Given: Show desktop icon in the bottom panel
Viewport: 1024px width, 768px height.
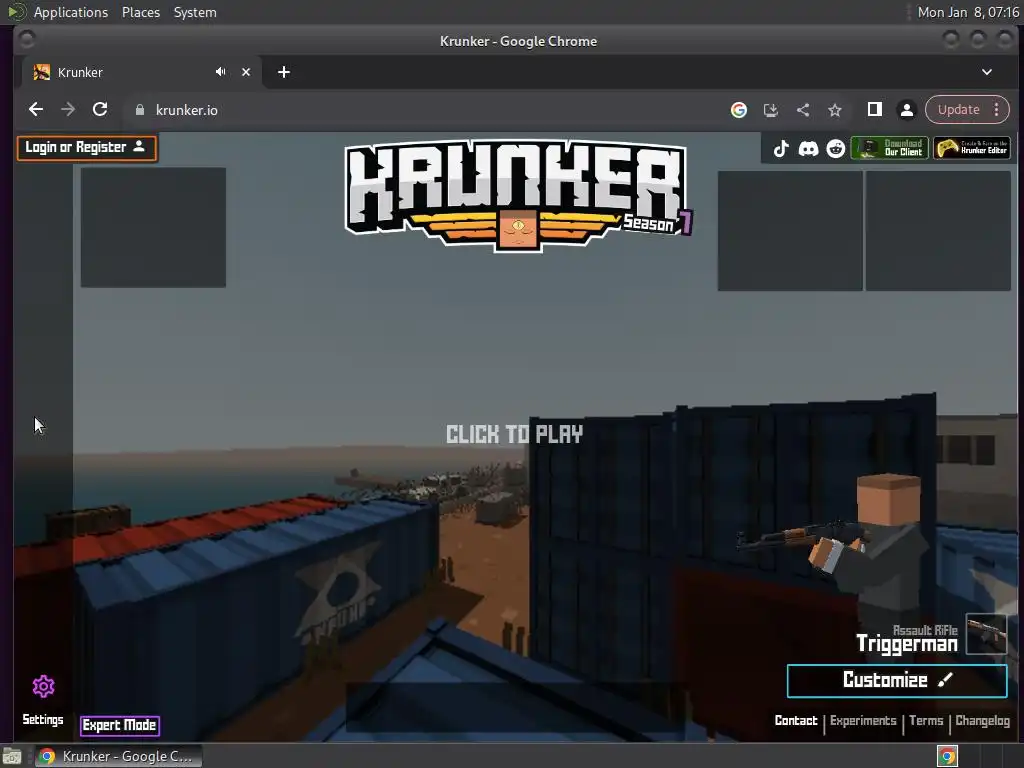Looking at the screenshot, I should (x=12, y=756).
